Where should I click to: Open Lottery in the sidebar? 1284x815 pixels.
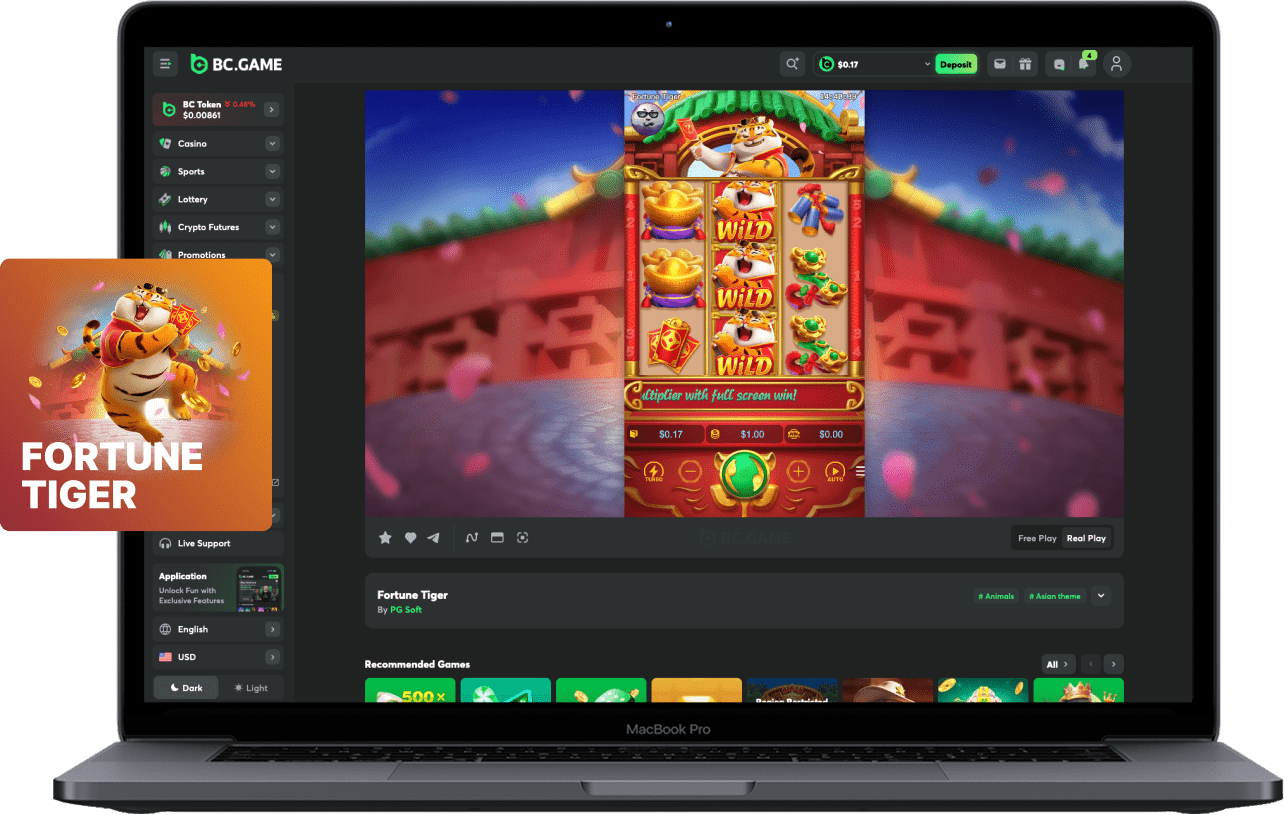click(193, 200)
